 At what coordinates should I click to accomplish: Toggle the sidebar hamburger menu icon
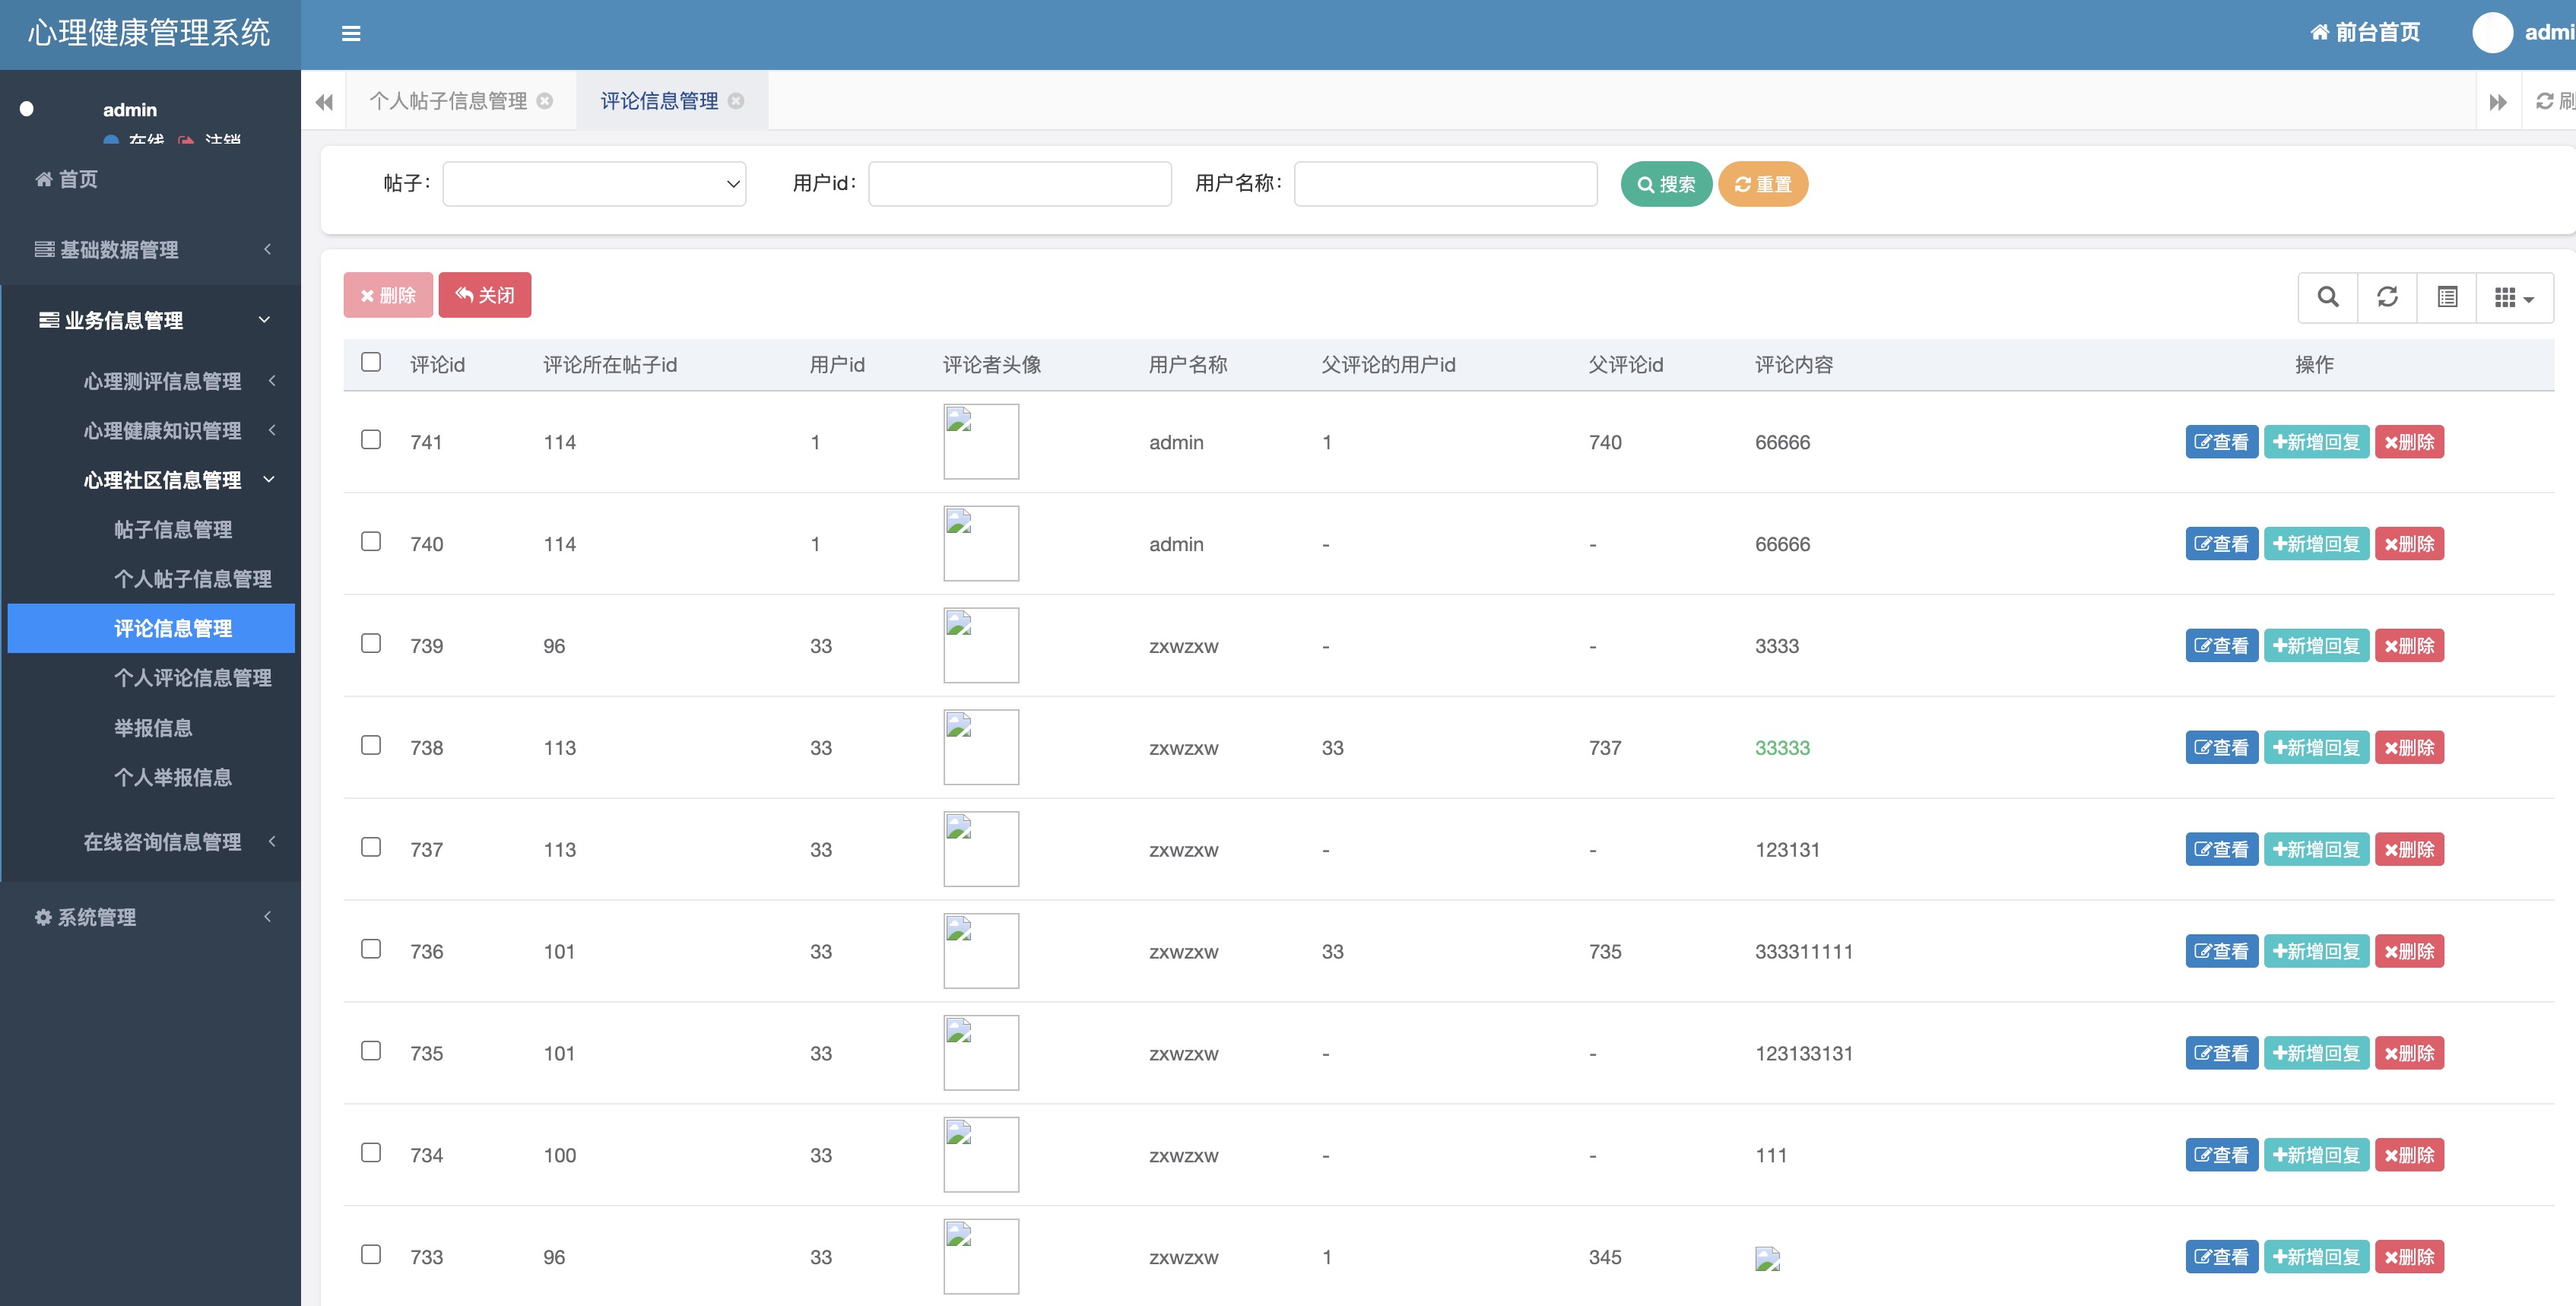351,33
